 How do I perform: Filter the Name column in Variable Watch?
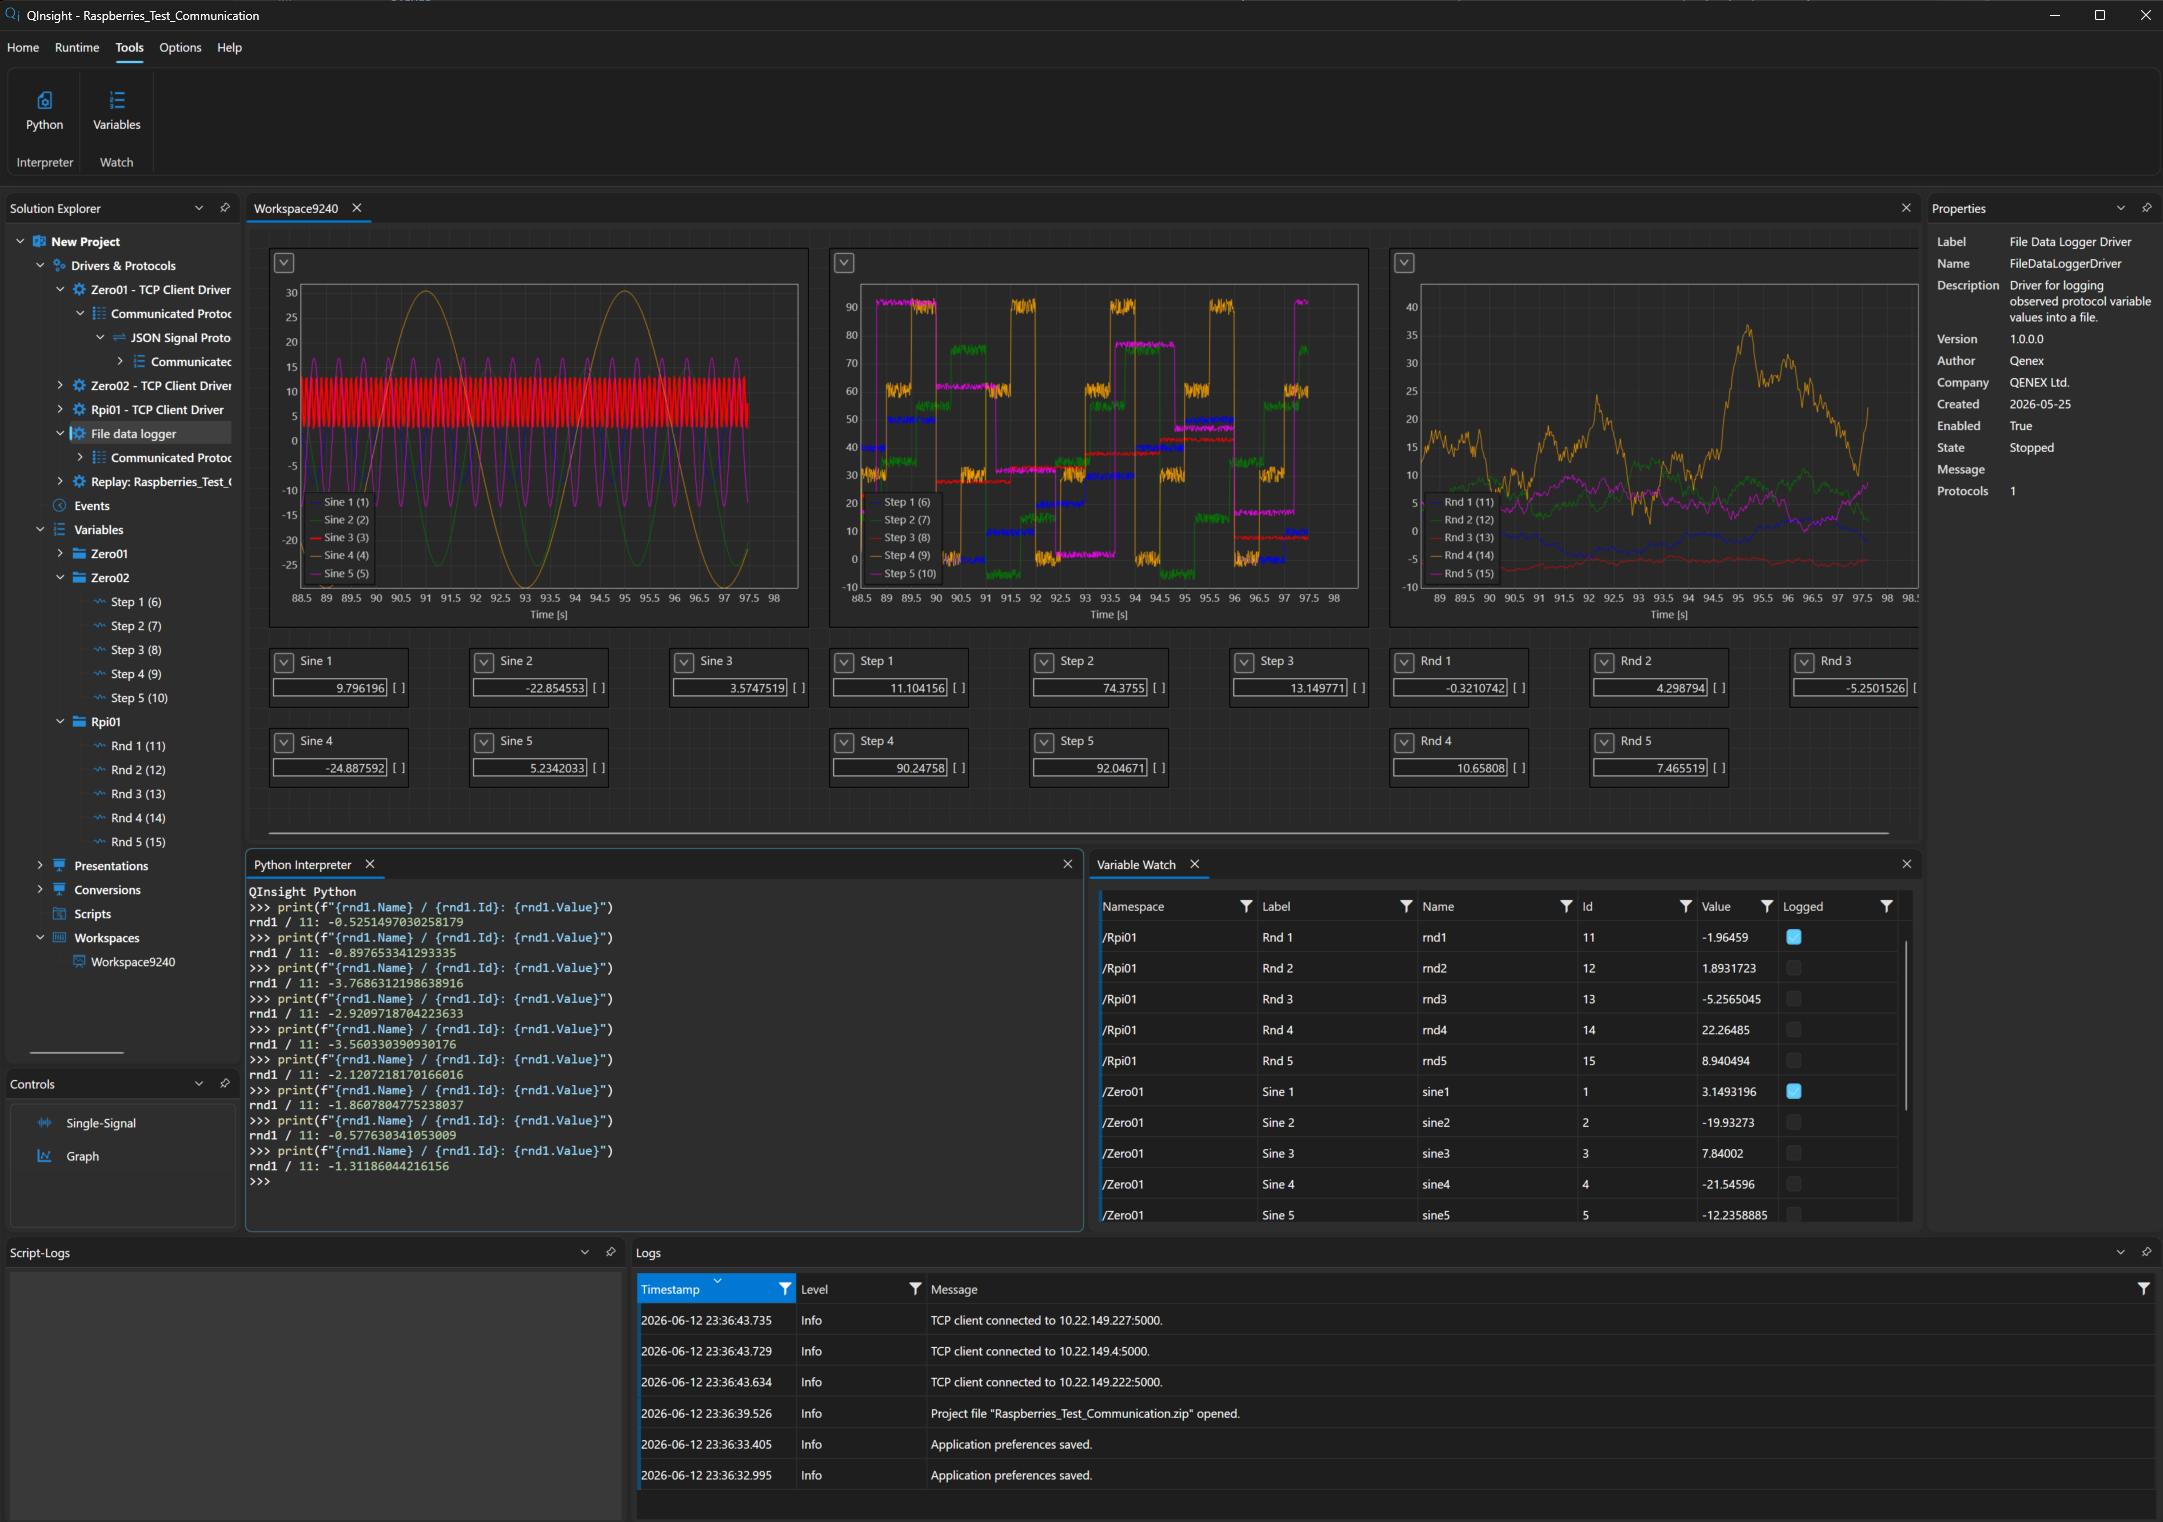(1566, 906)
